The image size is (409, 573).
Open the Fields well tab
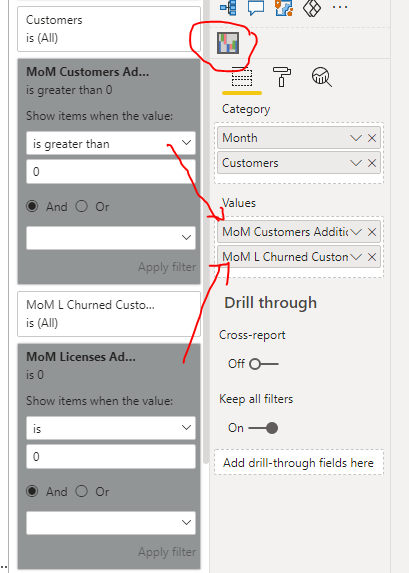[242, 78]
